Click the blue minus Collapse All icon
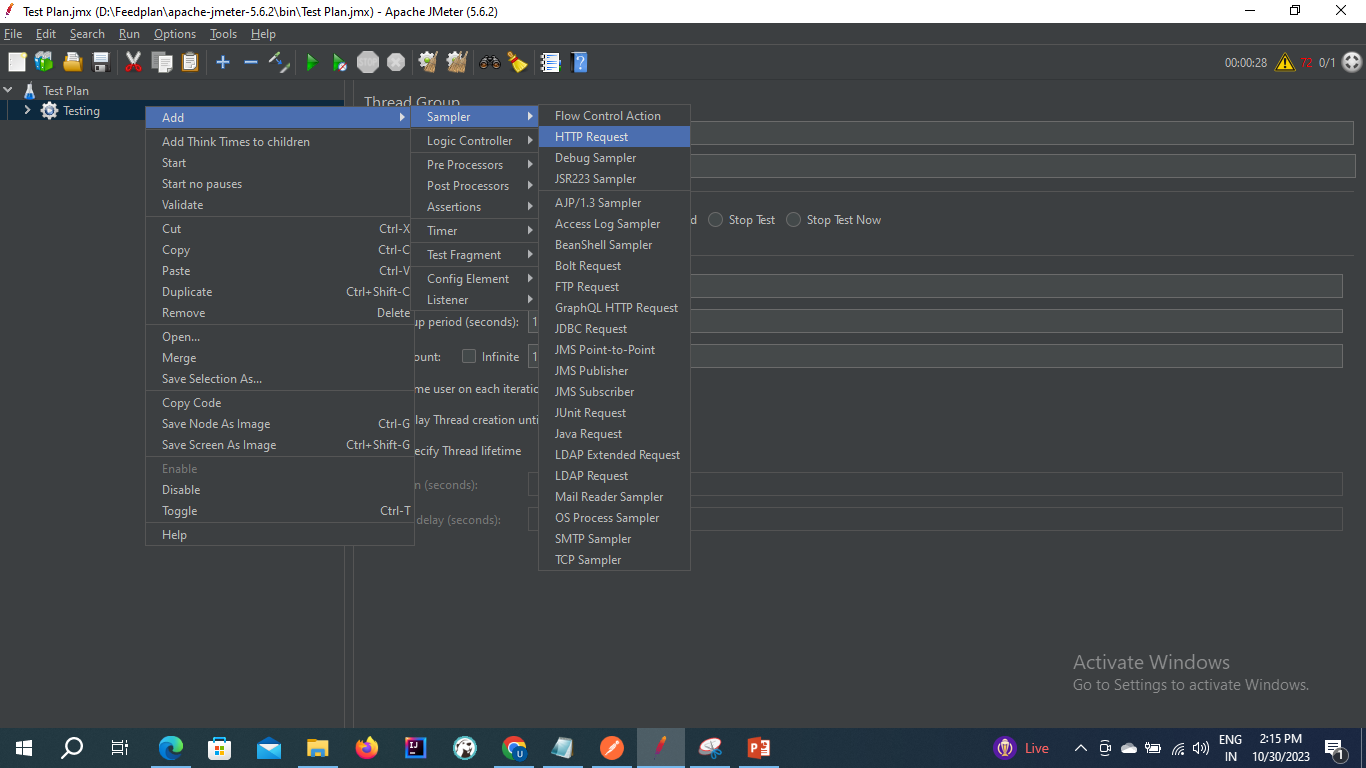 pyautogui.click(x=251, y=62)
